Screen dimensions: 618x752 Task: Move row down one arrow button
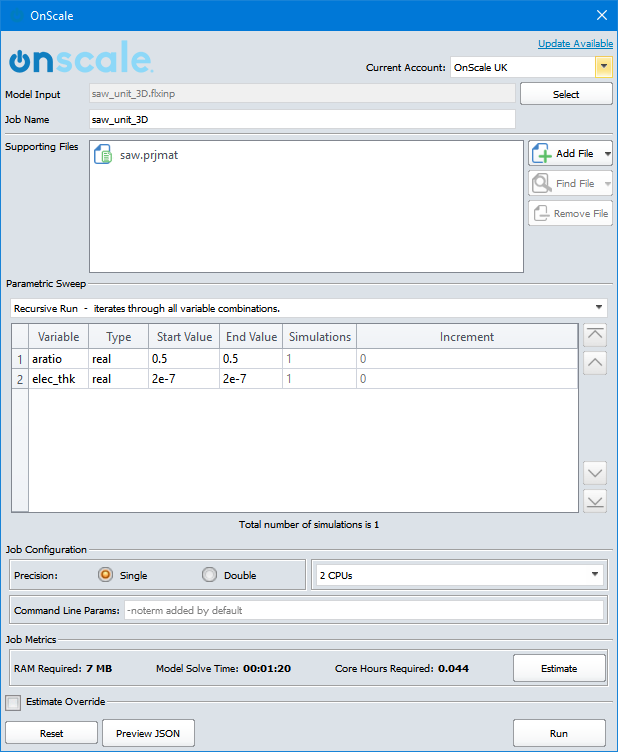point(595,473)
